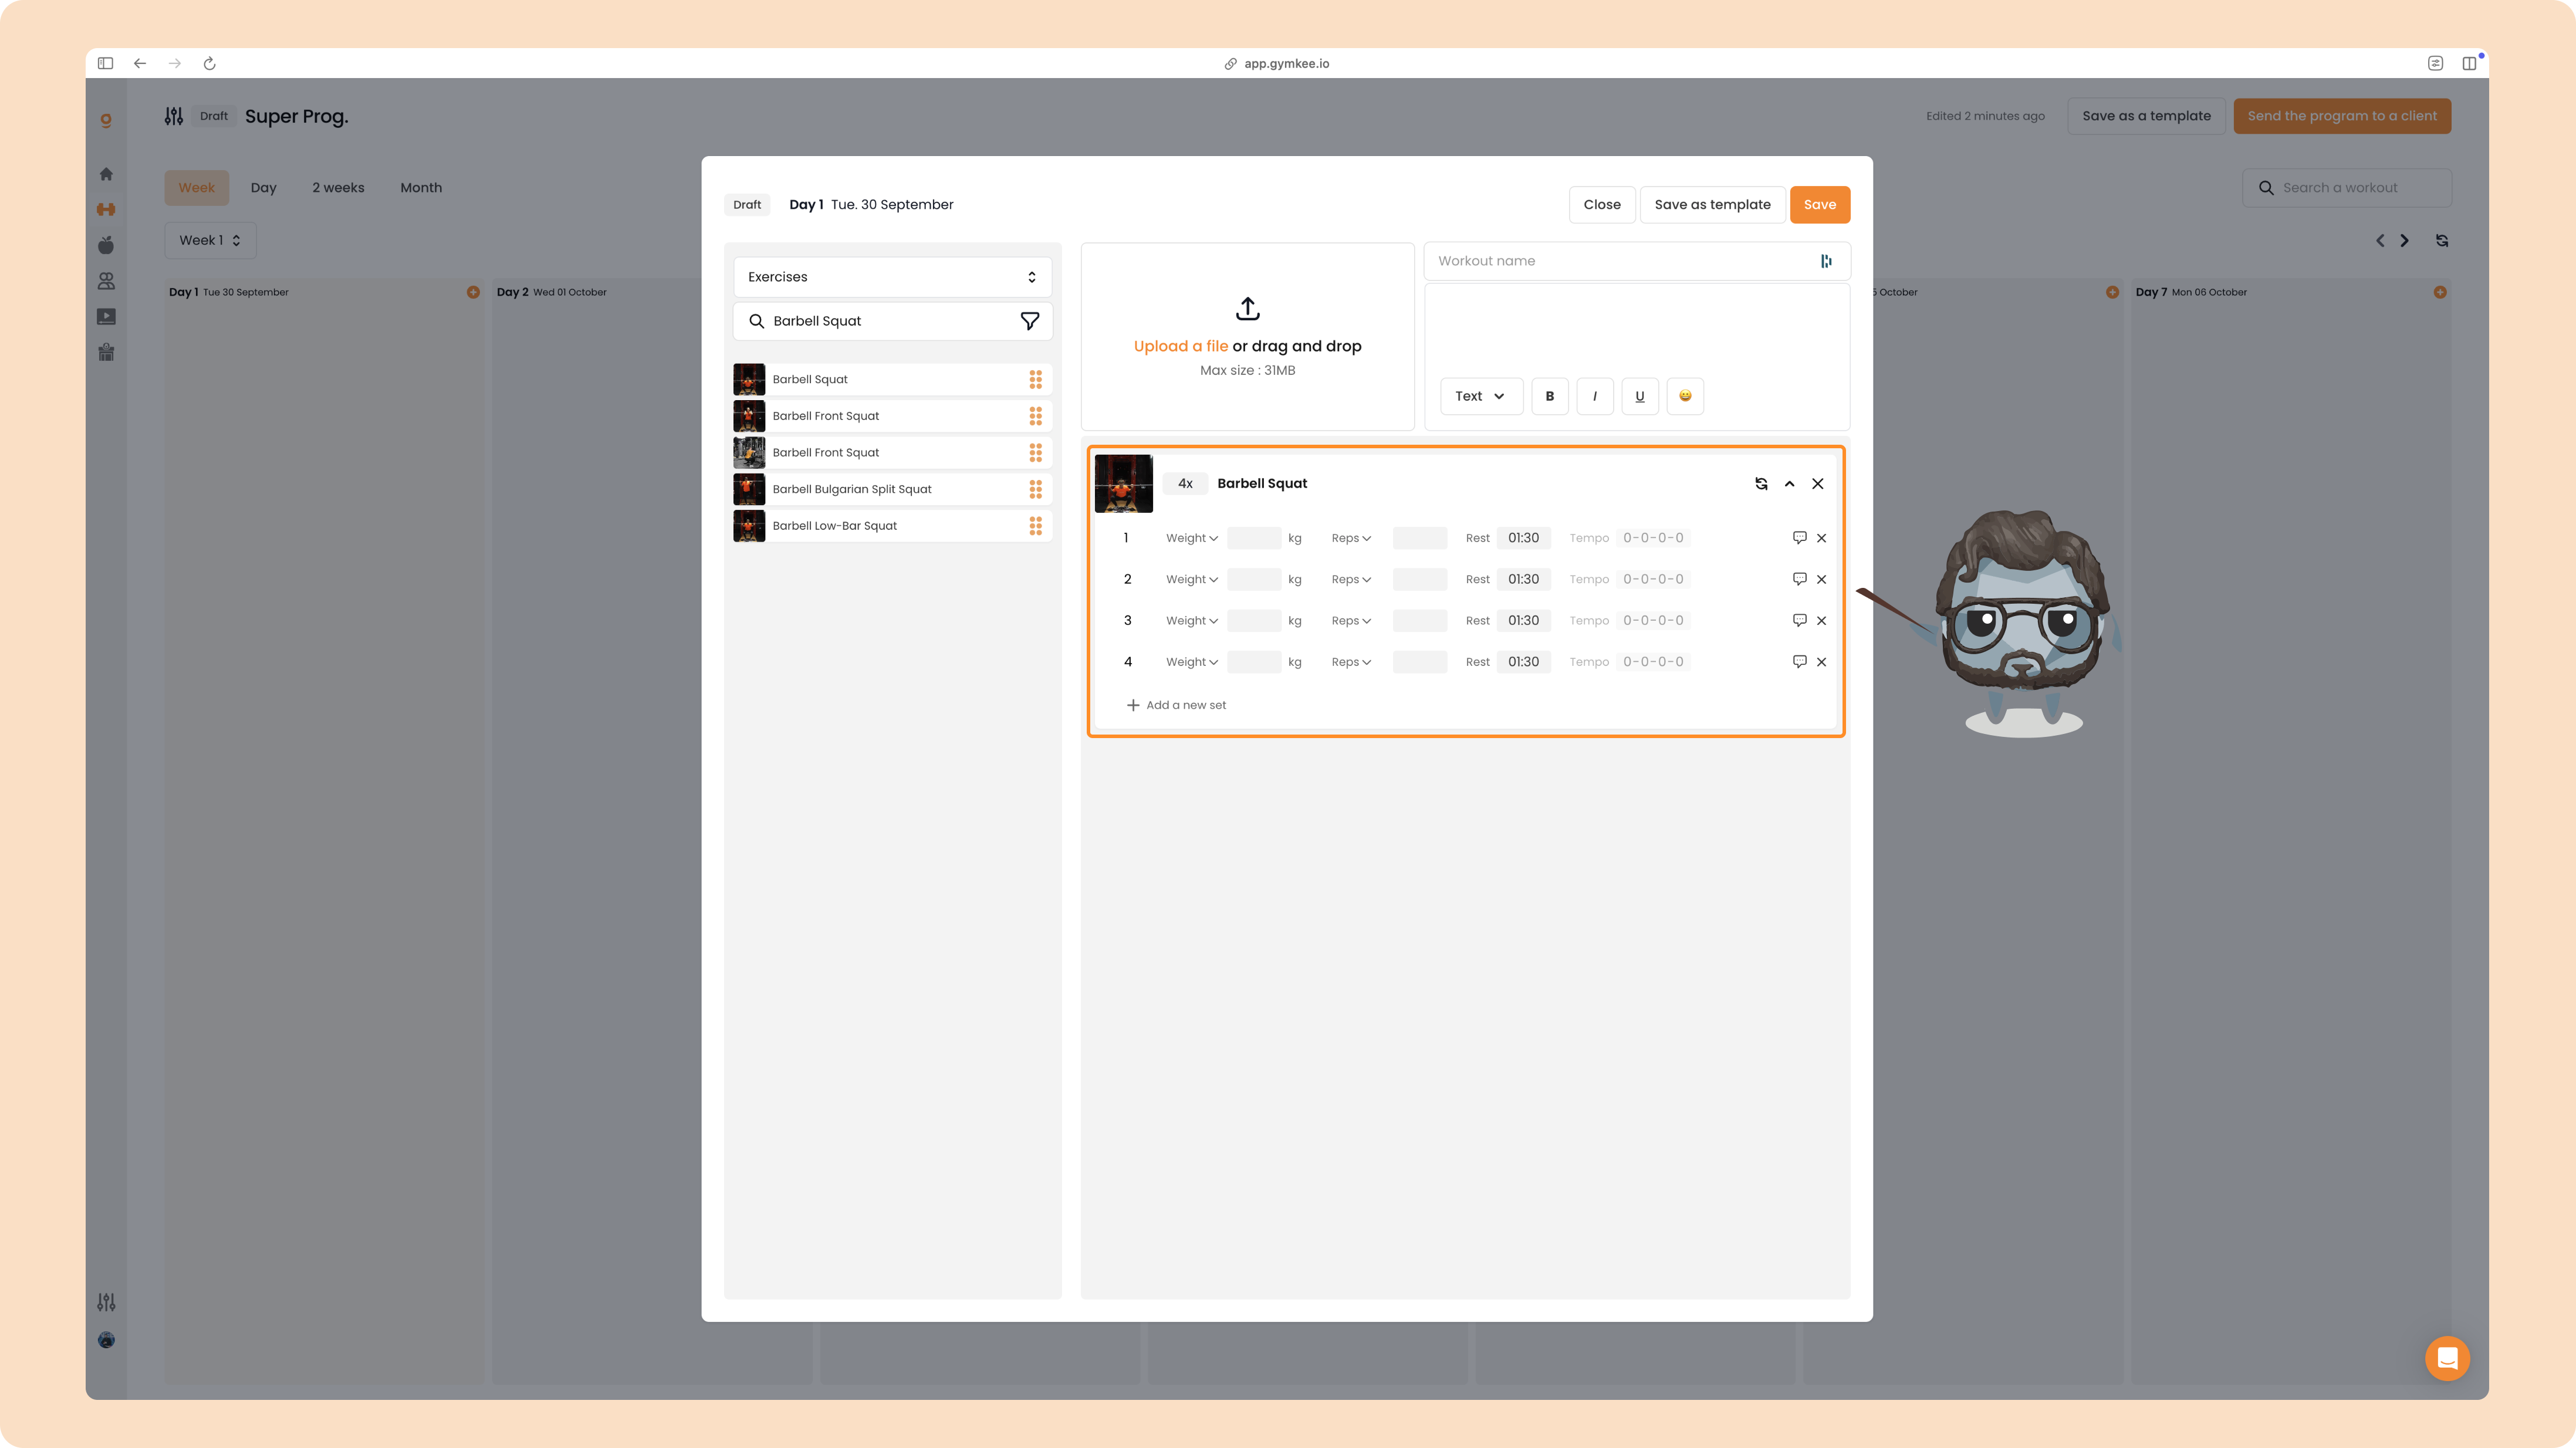Click the filter funnel icon in exercise search
The width and height of the screenshot is (2576, 1448).
click(x=1029, y=321)
